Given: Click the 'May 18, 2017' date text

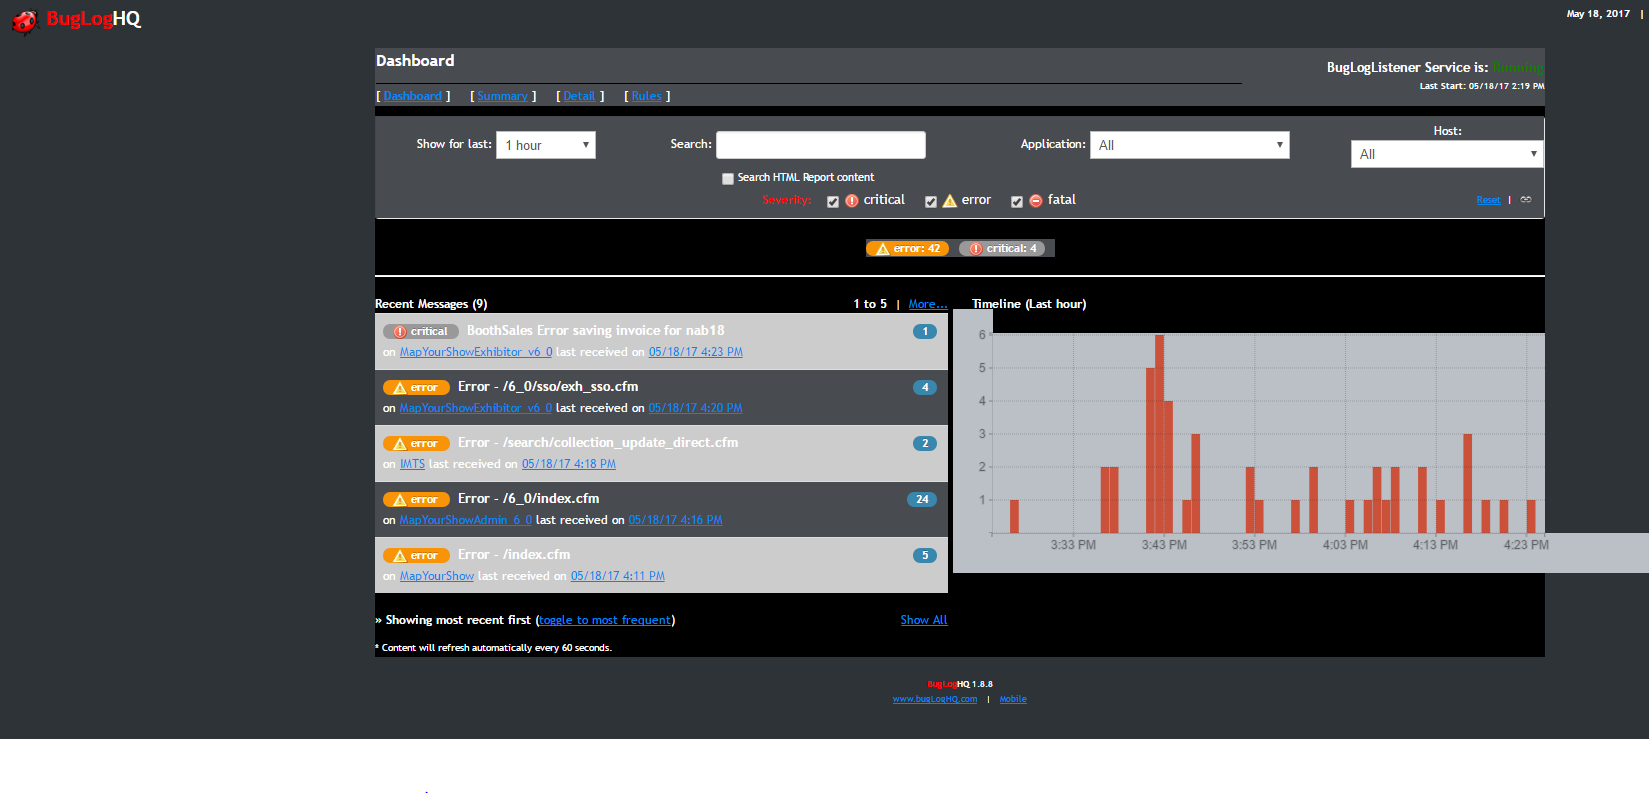Looking at the screenshot, I should [x=1598, y=14].
